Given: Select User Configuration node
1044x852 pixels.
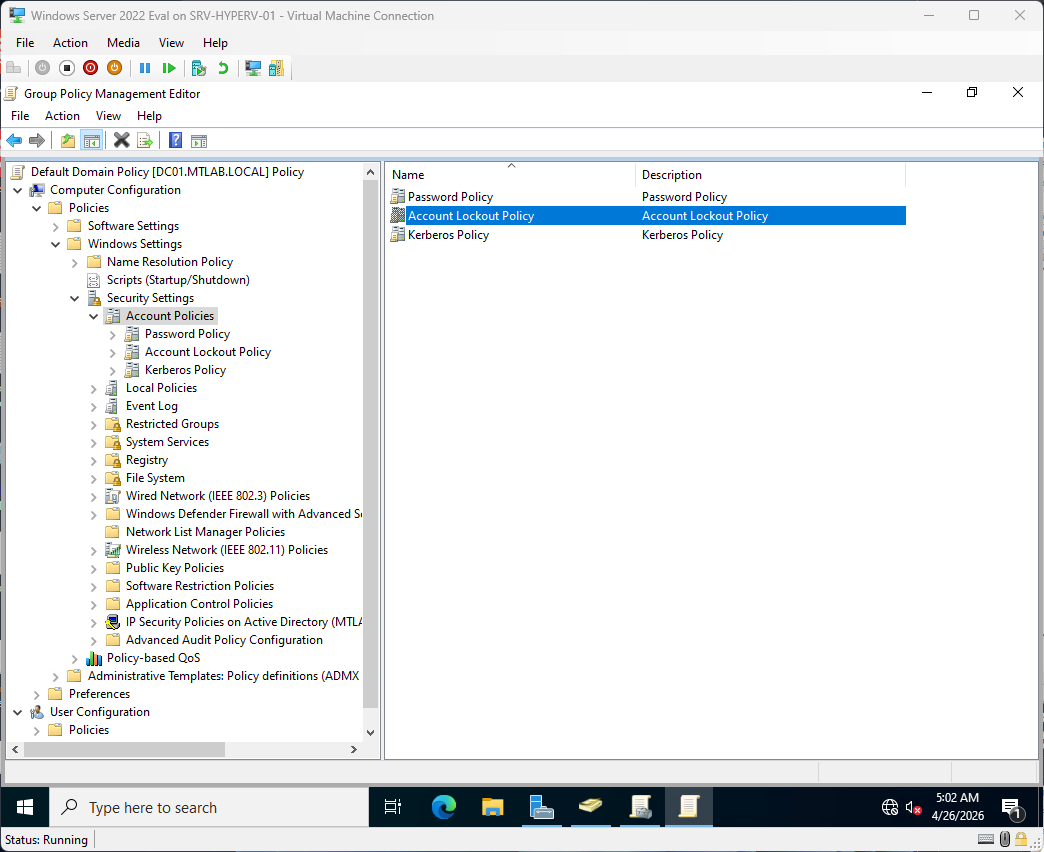Looking at the screenshot, I should click(x=100, y=712).
